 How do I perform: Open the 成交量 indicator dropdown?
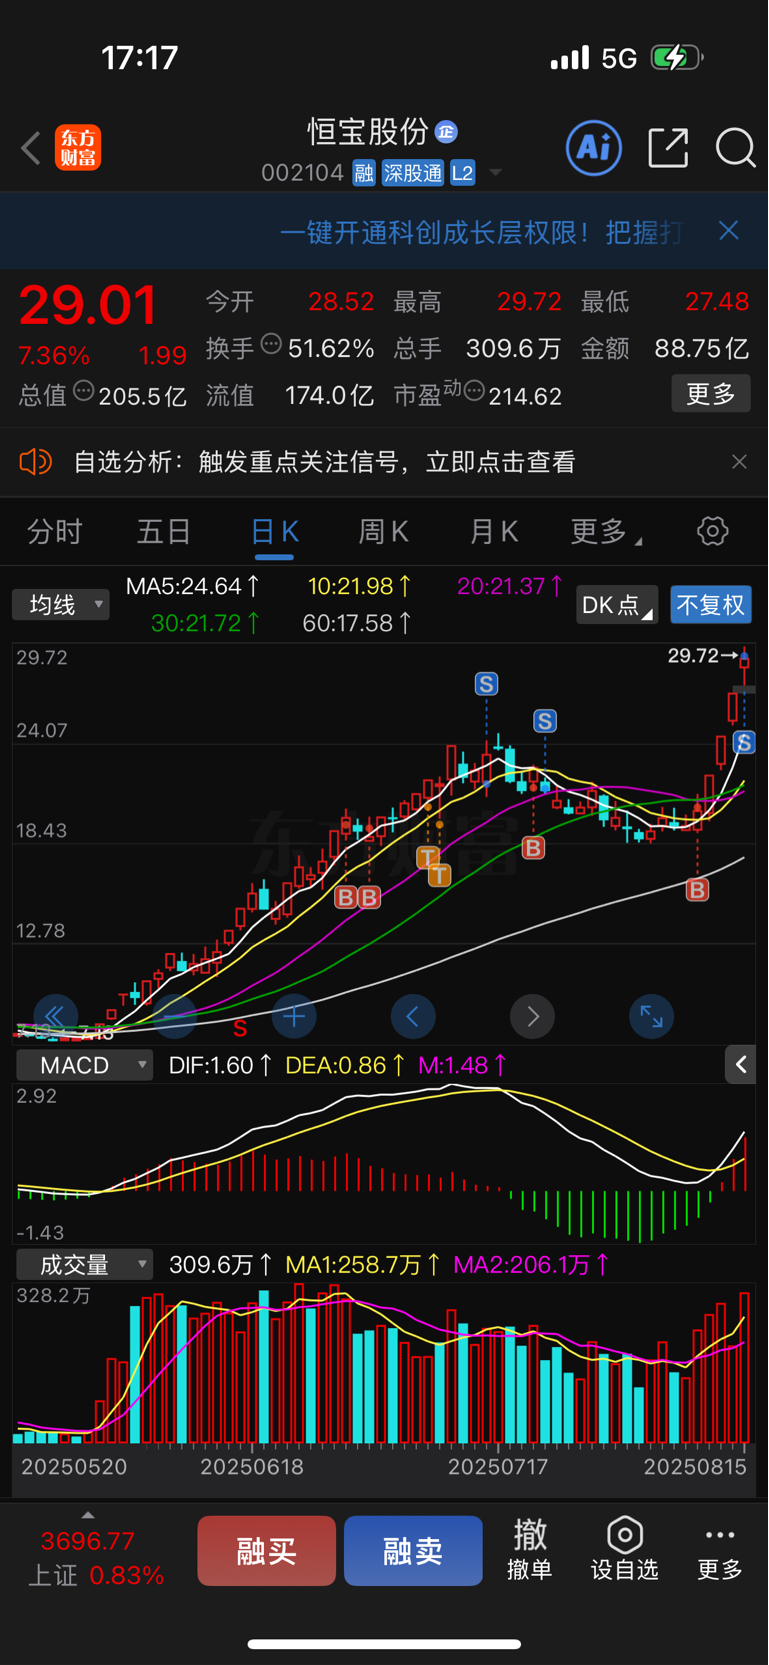click(84, 1265)
